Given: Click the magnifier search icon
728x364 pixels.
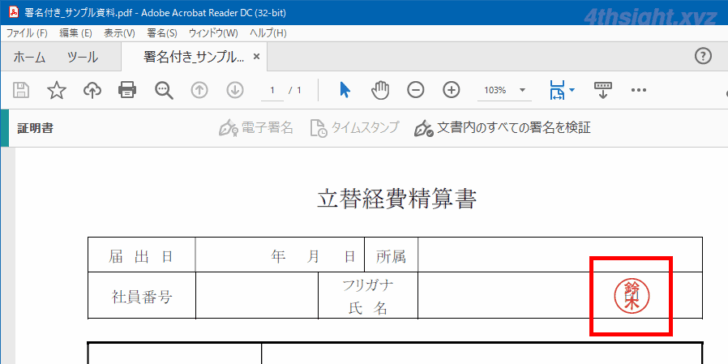Looking at the screenshot, I should (164, 90).
